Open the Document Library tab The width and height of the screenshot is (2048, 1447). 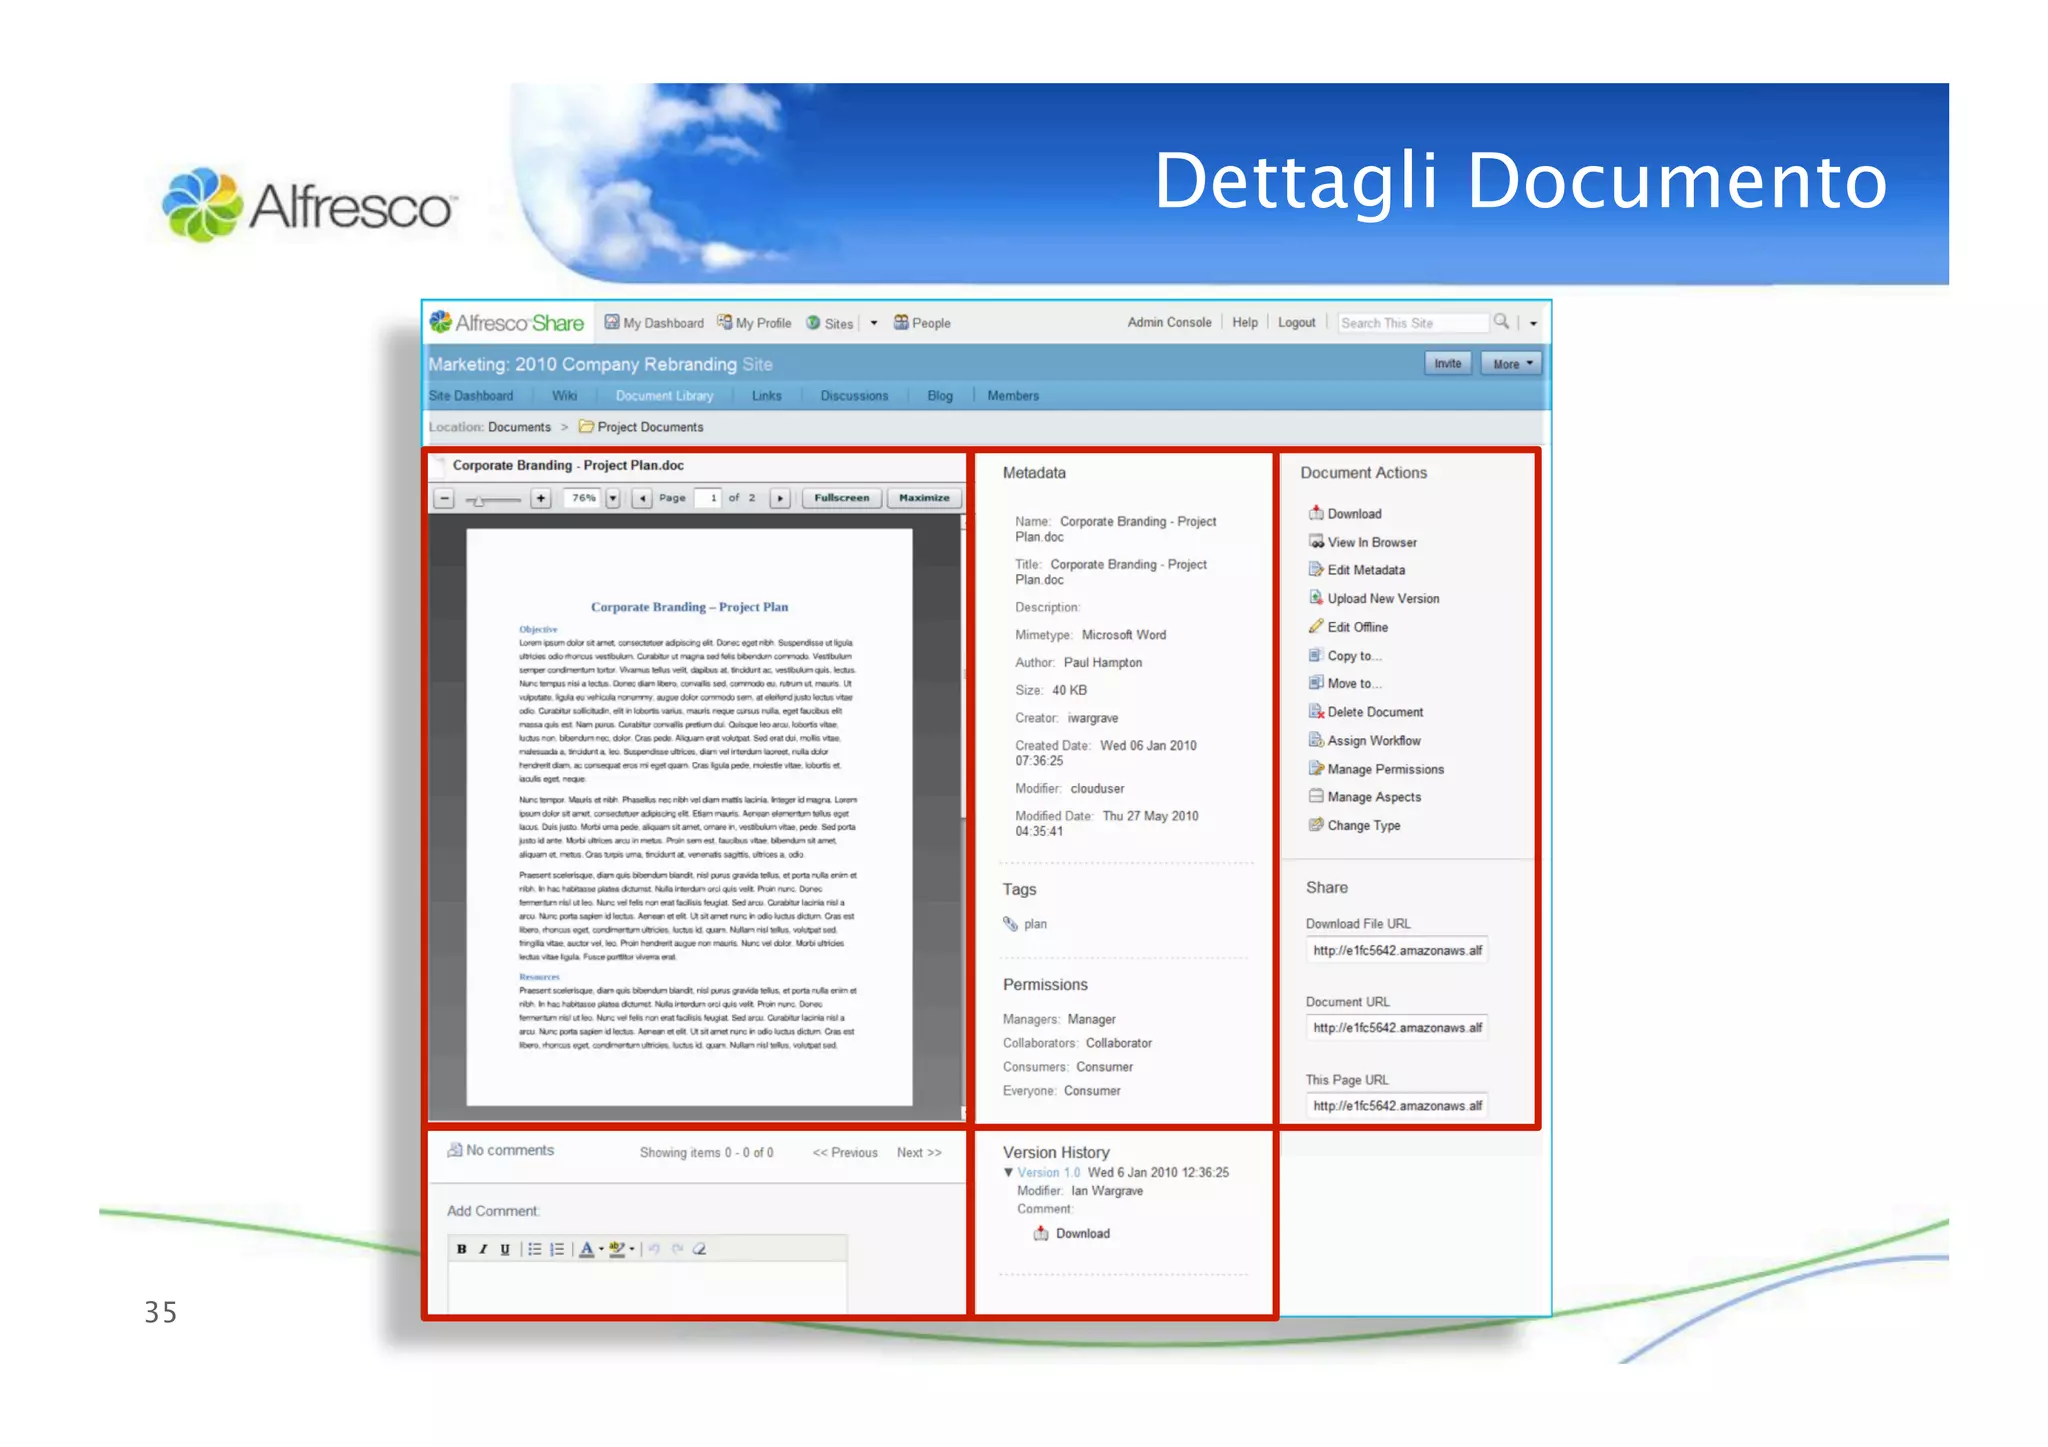(664, 396)
